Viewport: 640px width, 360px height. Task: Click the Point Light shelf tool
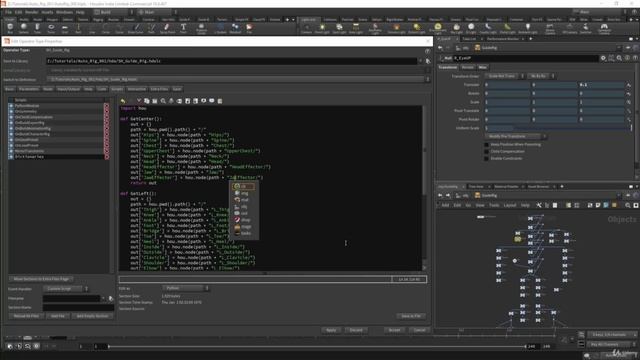pyautogui.click(x=322, y=28)
